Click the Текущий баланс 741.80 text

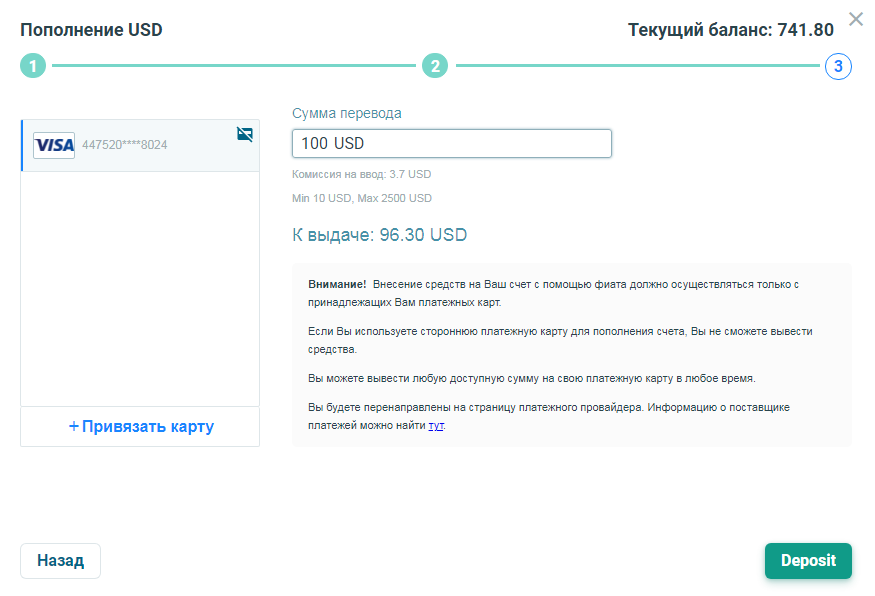730,30
